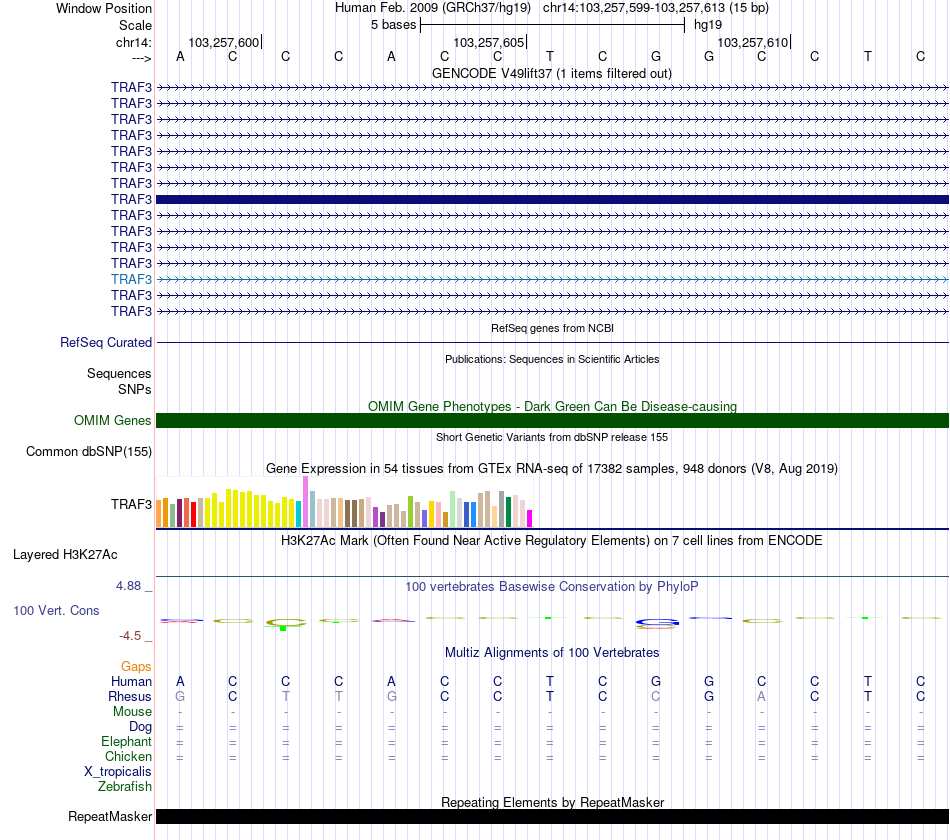Click the Scale track label
The width and height of the screenshot is (950, 840).
pos(135,25)
